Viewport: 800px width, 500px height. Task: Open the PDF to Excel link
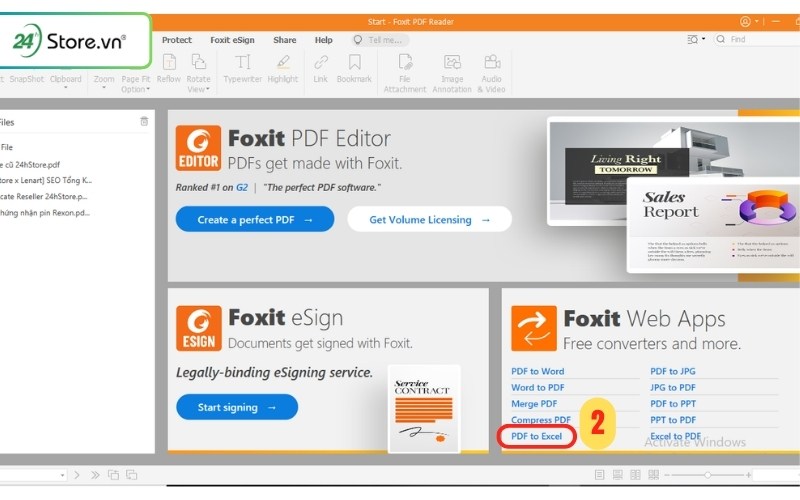point(536,436)
